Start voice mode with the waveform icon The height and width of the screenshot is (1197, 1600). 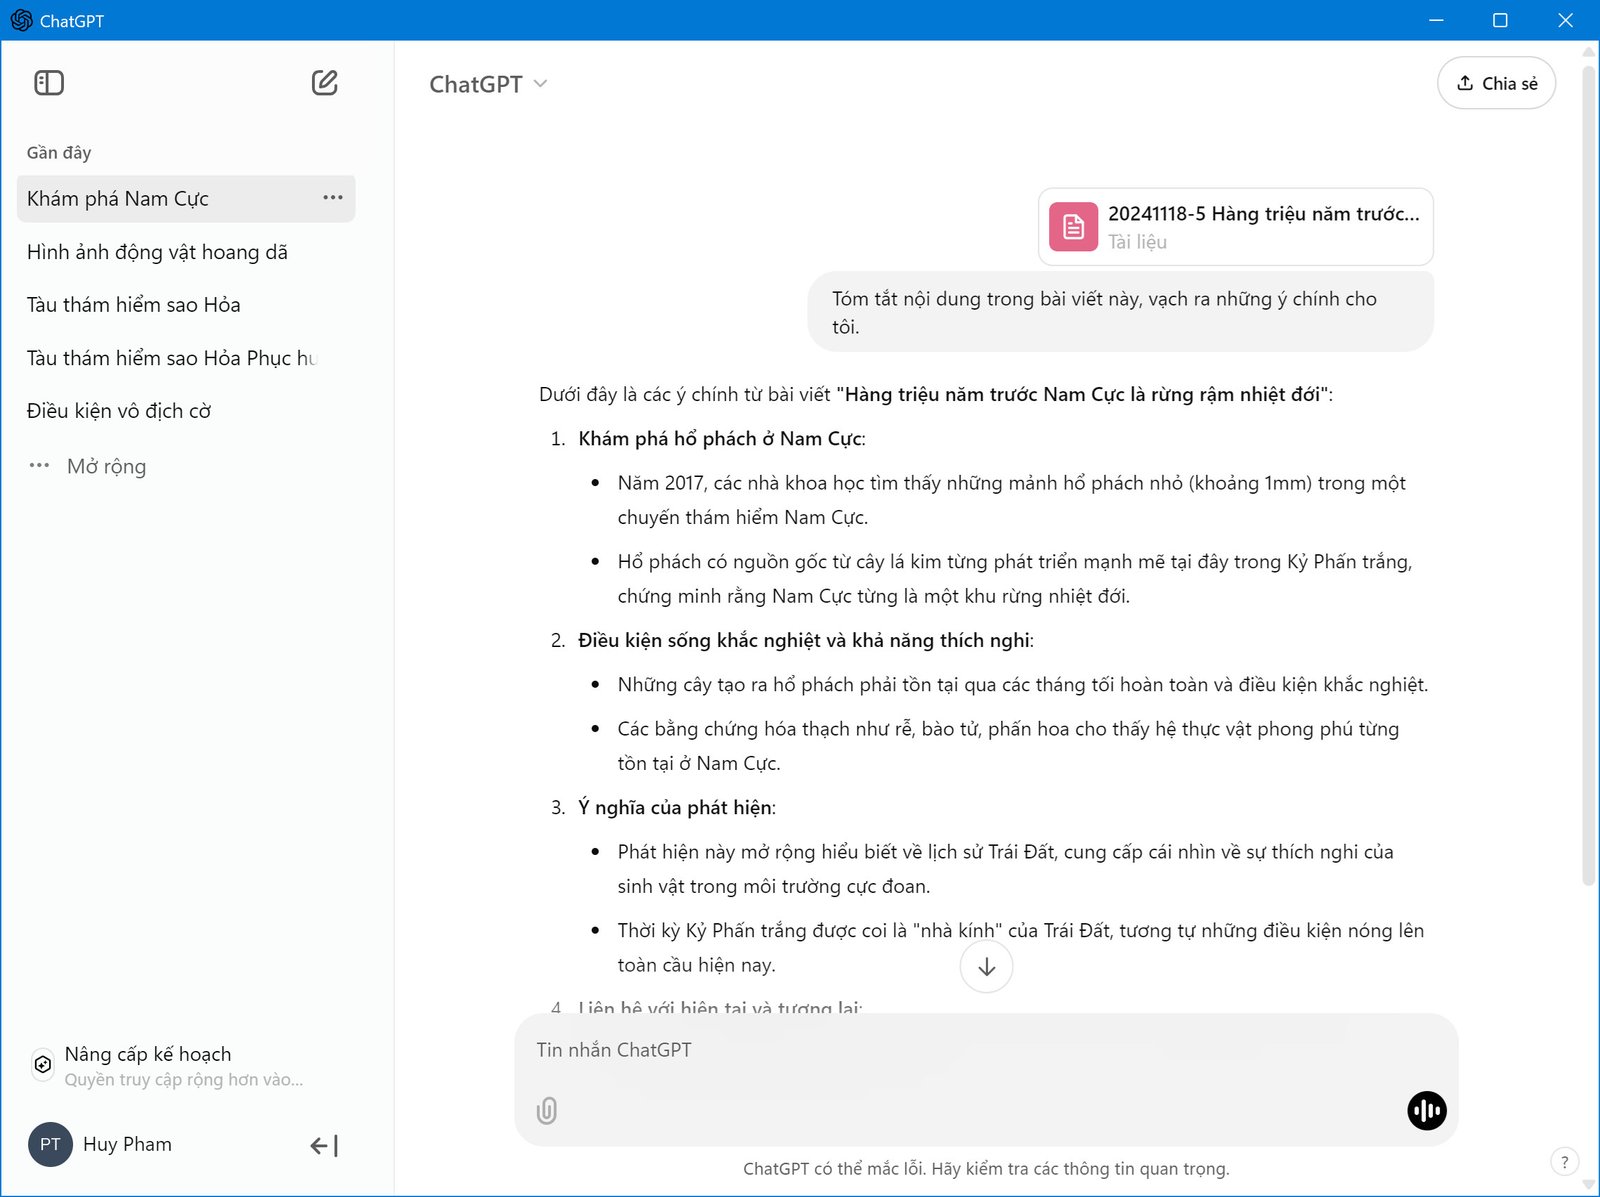tap(1426, 1110)
